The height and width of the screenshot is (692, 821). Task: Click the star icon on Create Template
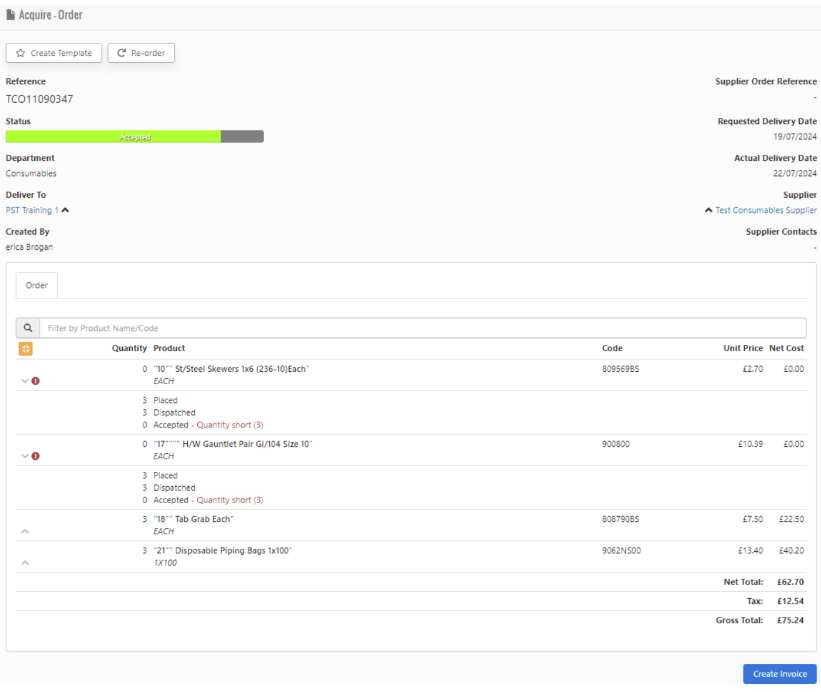19,53
